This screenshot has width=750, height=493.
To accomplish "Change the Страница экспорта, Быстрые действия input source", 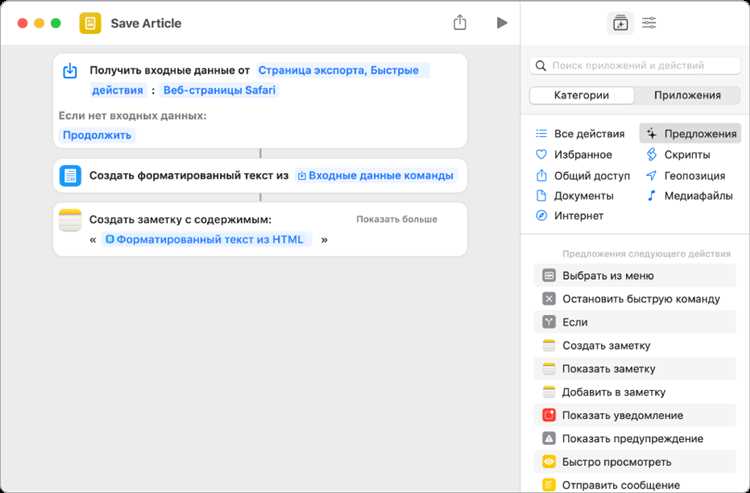I will pyautogui.click(x=338, y=70).
